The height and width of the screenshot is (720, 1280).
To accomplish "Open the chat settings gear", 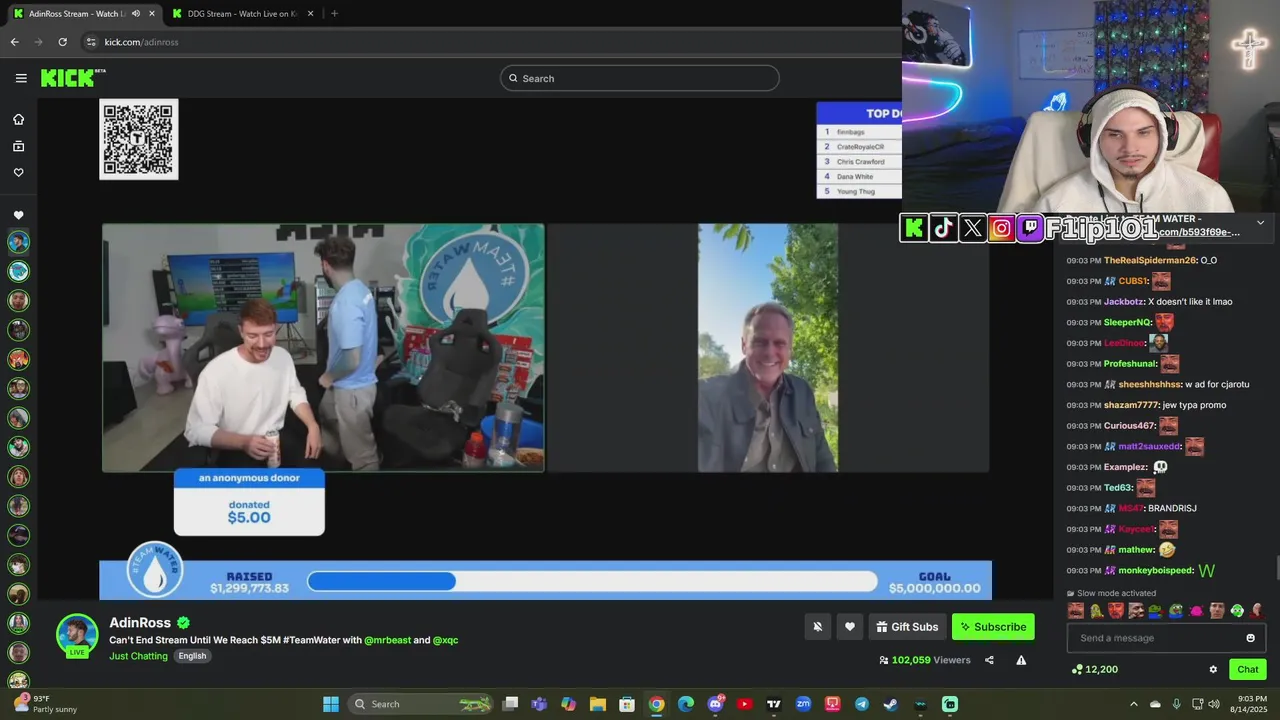I will point(1213,669).
